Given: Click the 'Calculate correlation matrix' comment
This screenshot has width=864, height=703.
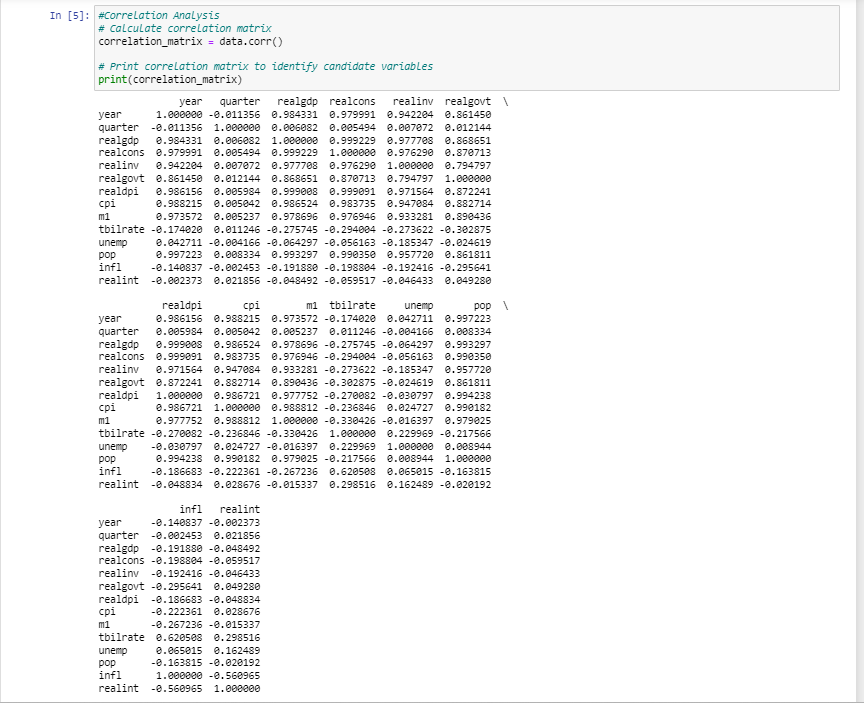Looking at the screenshot, I should pyautogui.click(x=185, y=28).
